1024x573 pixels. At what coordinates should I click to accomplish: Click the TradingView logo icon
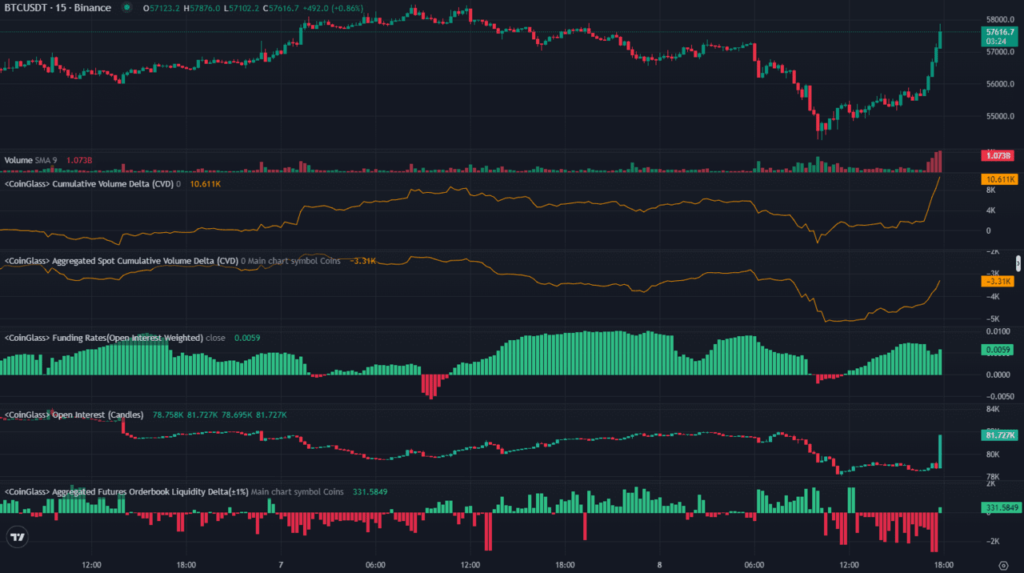click(18, 537)
